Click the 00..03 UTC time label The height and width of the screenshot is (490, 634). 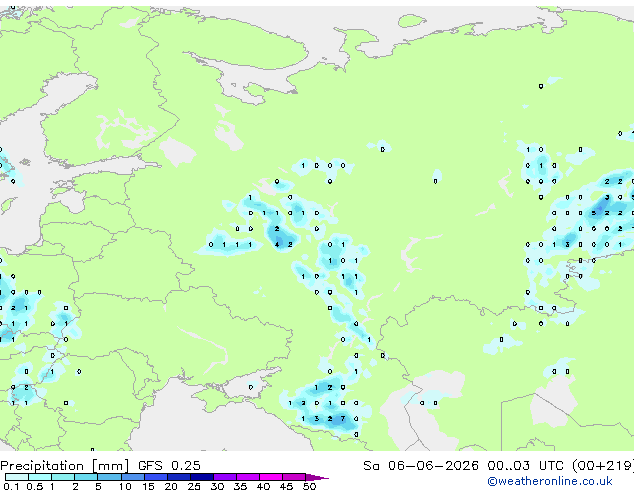tap(525, 466)
